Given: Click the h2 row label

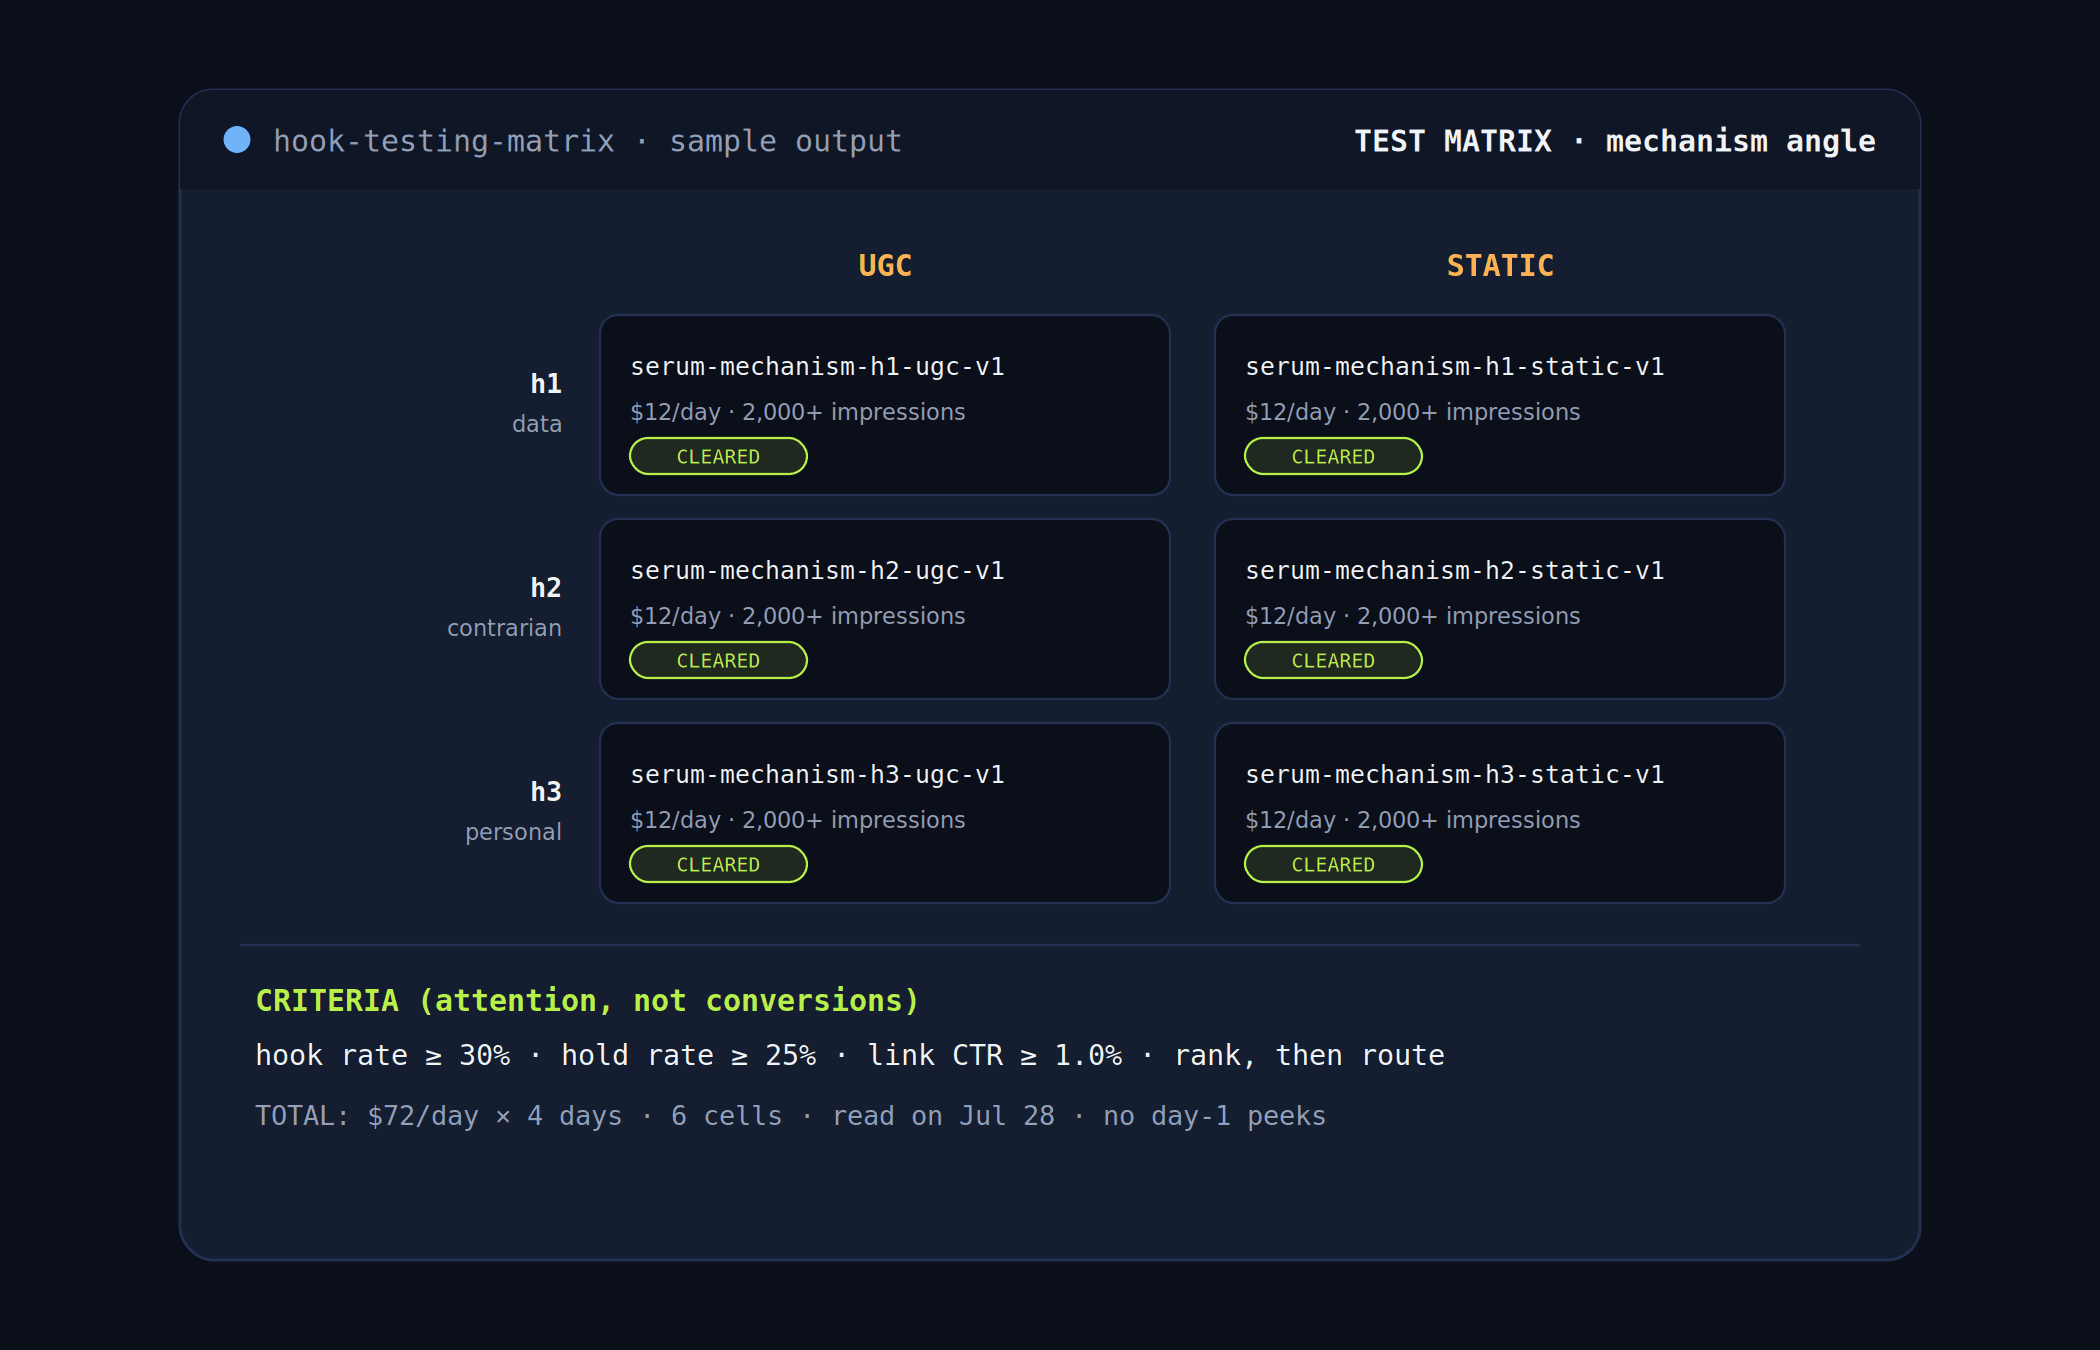Looking at the screenshot, I should 546,587.
